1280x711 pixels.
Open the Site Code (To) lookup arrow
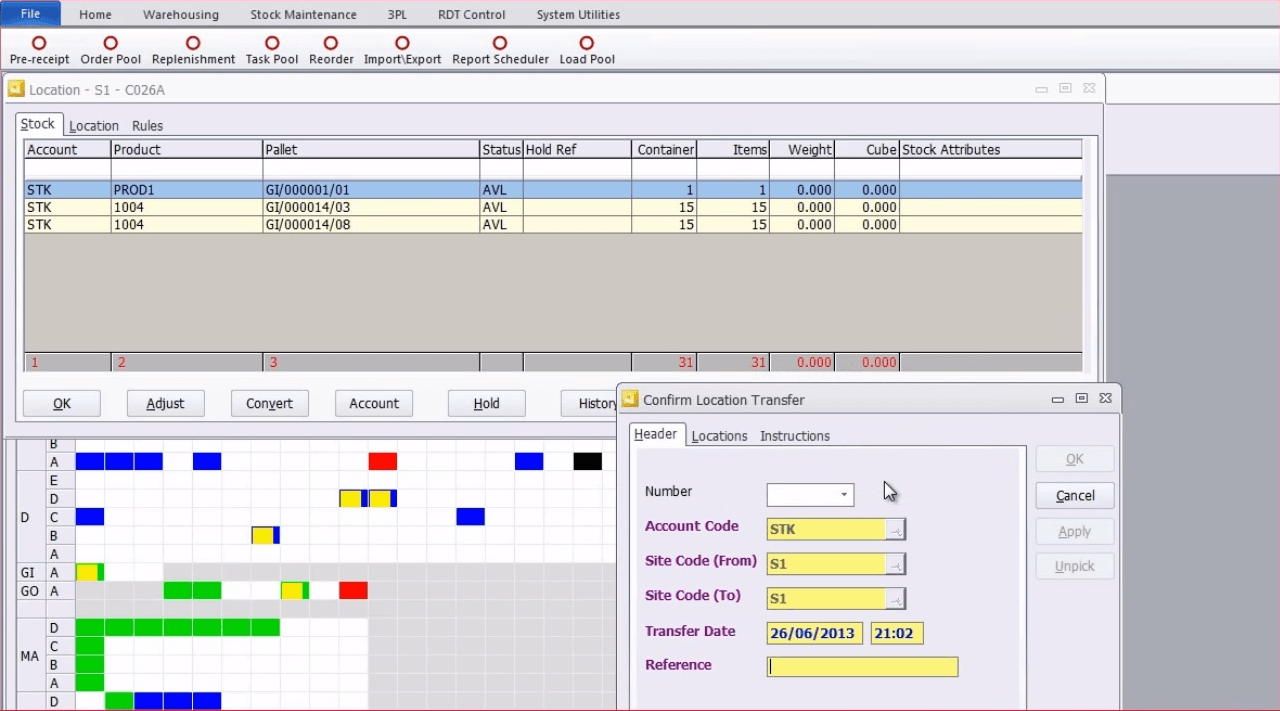tap(896, 599)
